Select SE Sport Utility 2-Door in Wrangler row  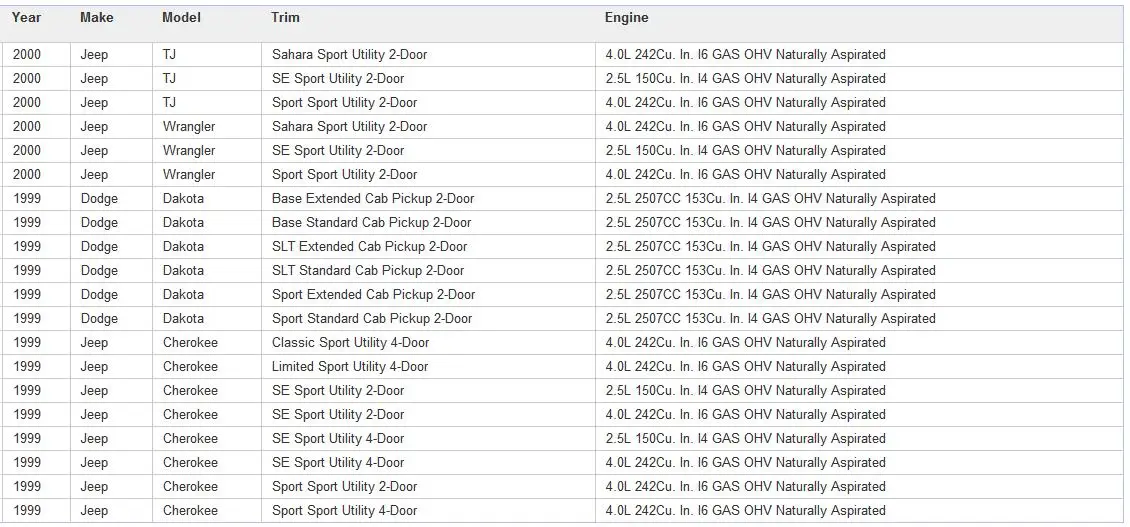[338, 151]
